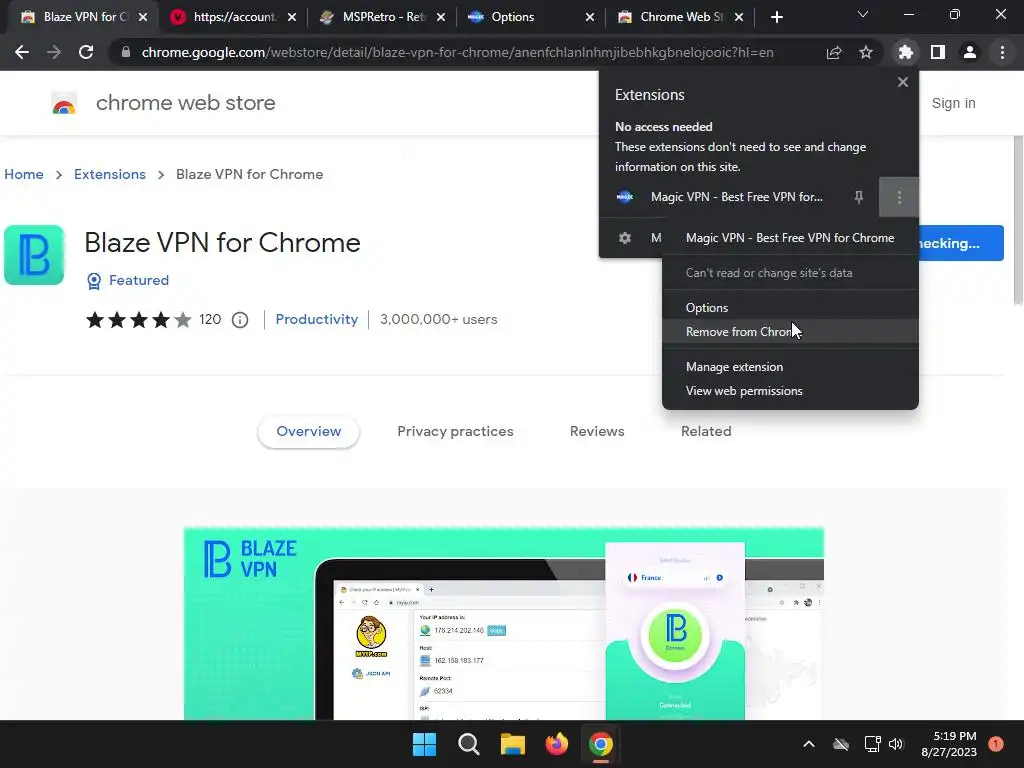Image resolution: width=1024 pixels, height=768 pixels.
Task: Switch to the MSPRetro tab
Action: [x=383, y=17]
